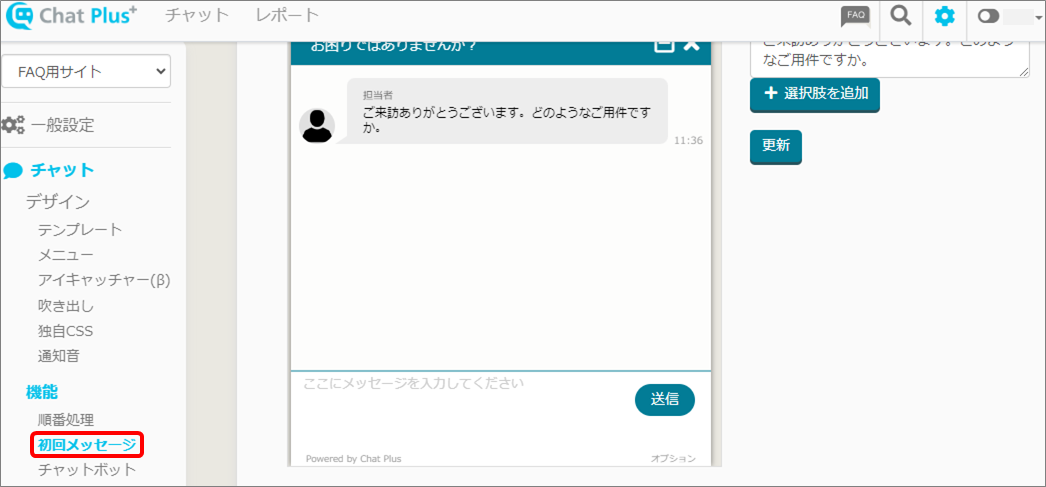Screen dimensions: 1046x487
Task: Open the レポート top menu
Action: coord(287,15)
